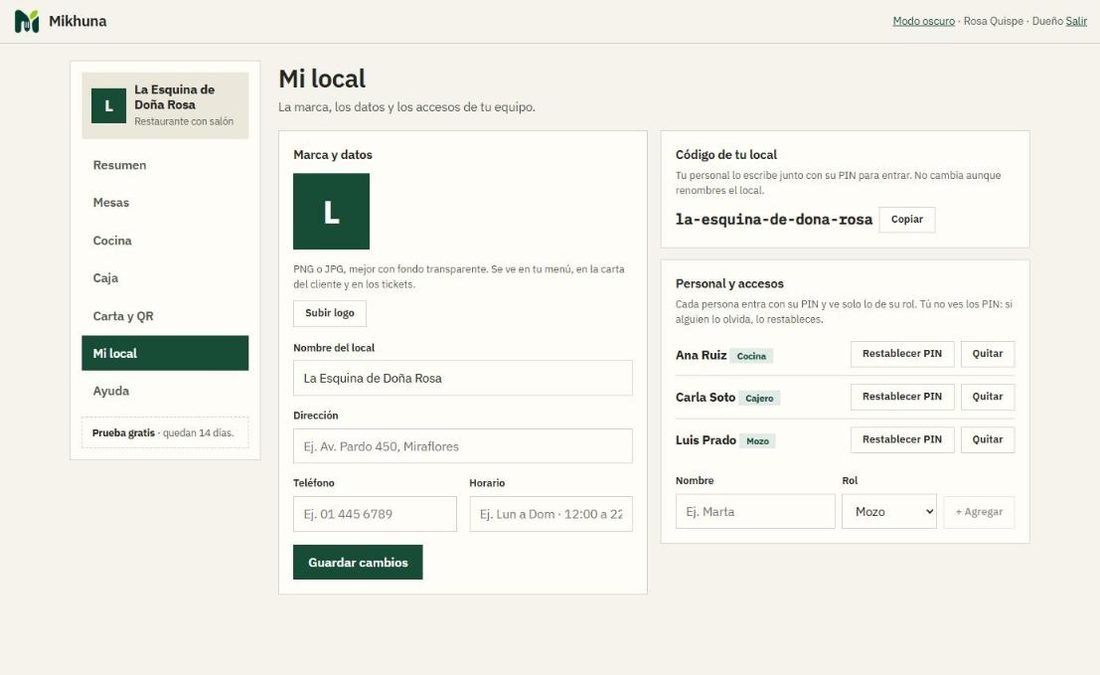This screenshot has height=675, width=1100.
Task: Focus the Horario input field
Action: pos(551,514)
